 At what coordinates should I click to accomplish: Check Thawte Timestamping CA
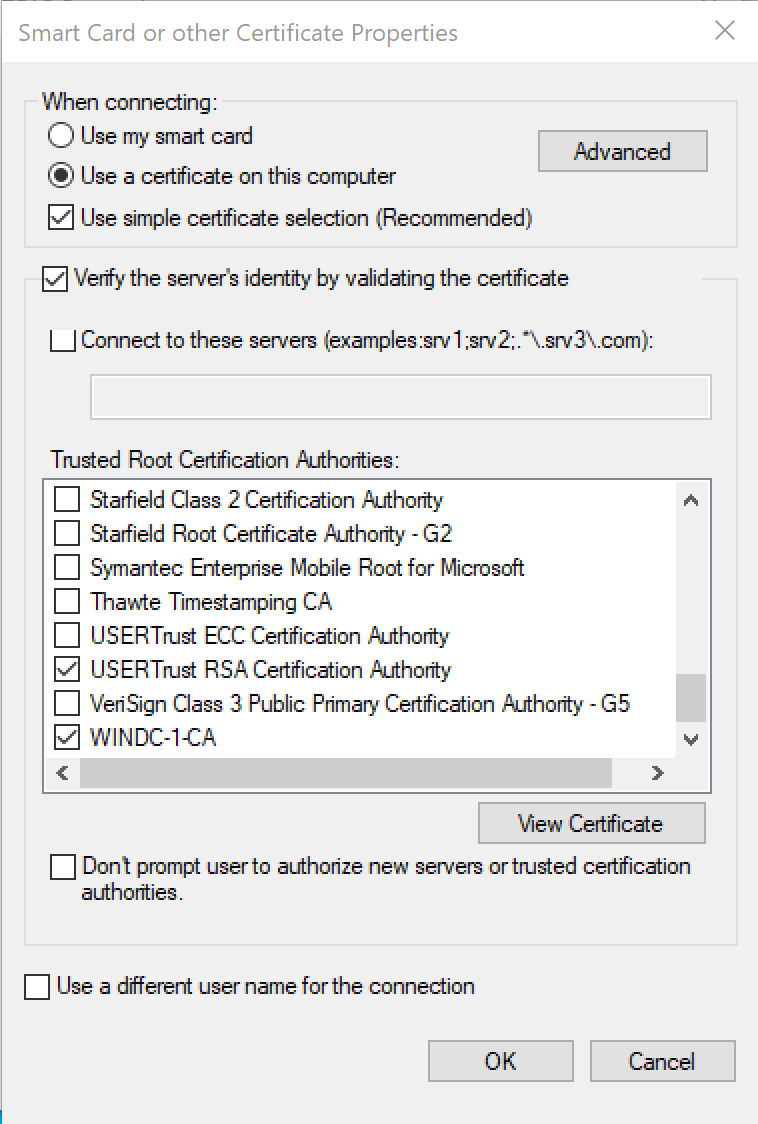tap(67, 600)
